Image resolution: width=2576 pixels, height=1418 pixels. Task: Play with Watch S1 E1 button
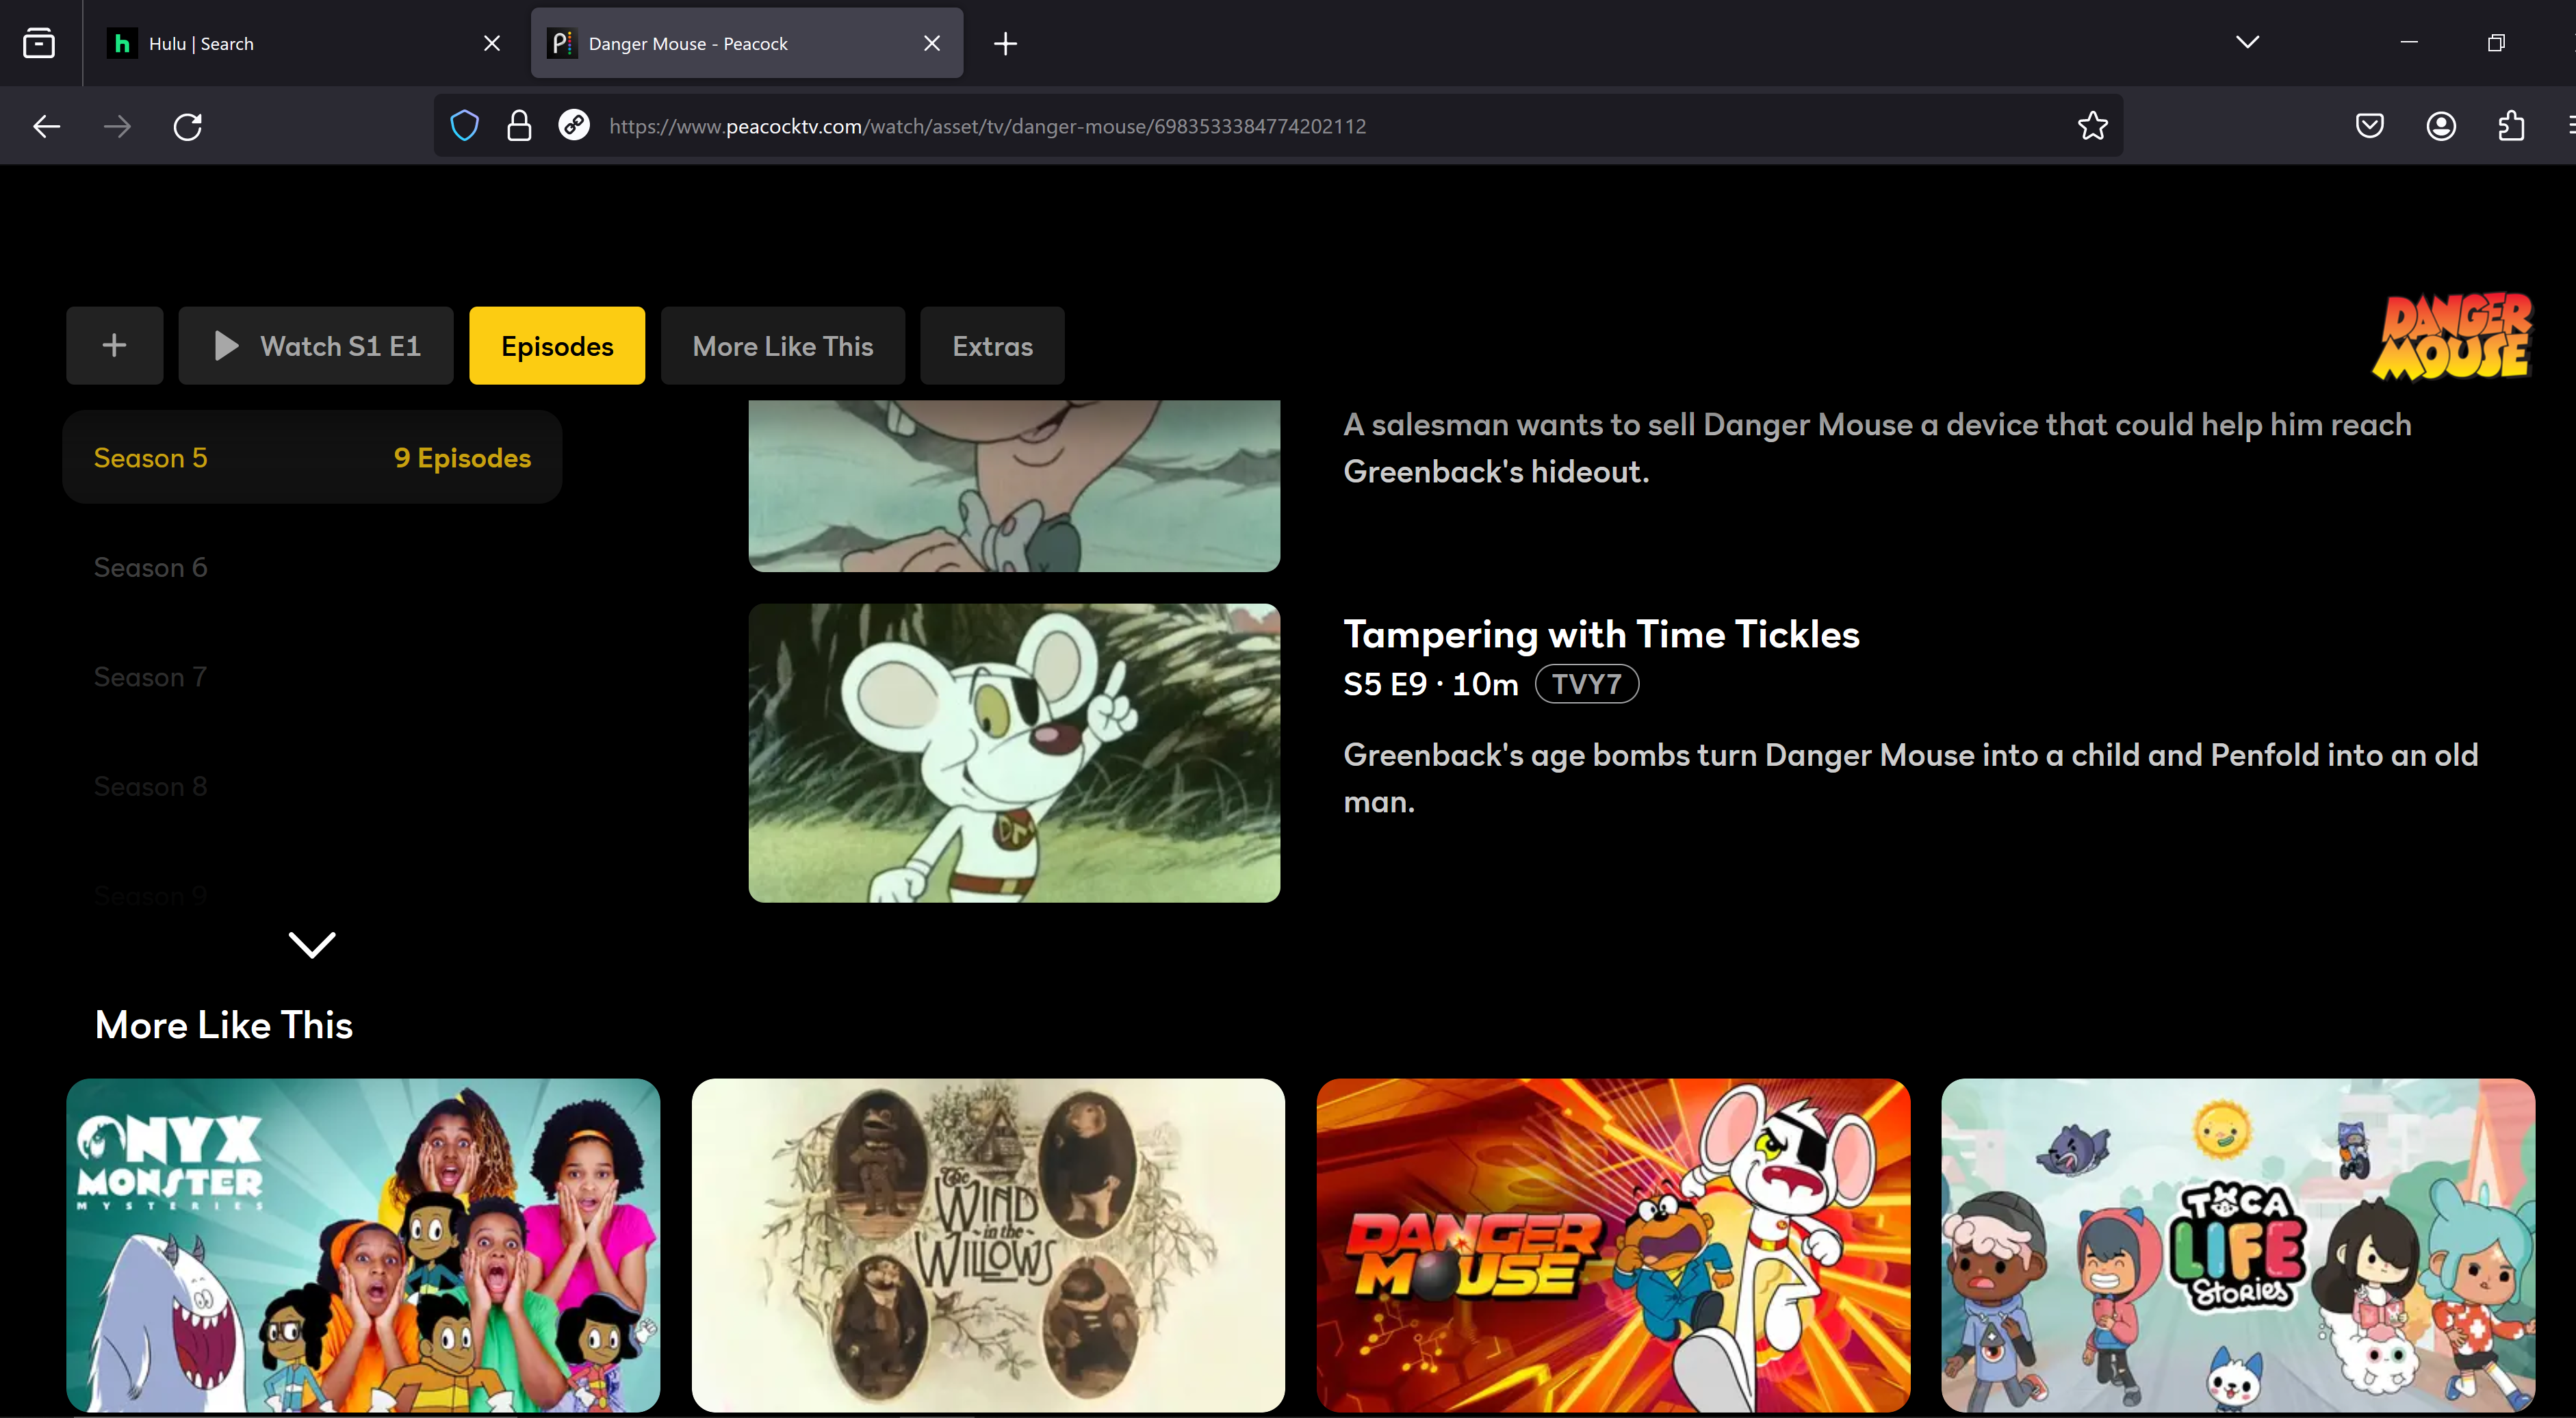pos(316,345)
